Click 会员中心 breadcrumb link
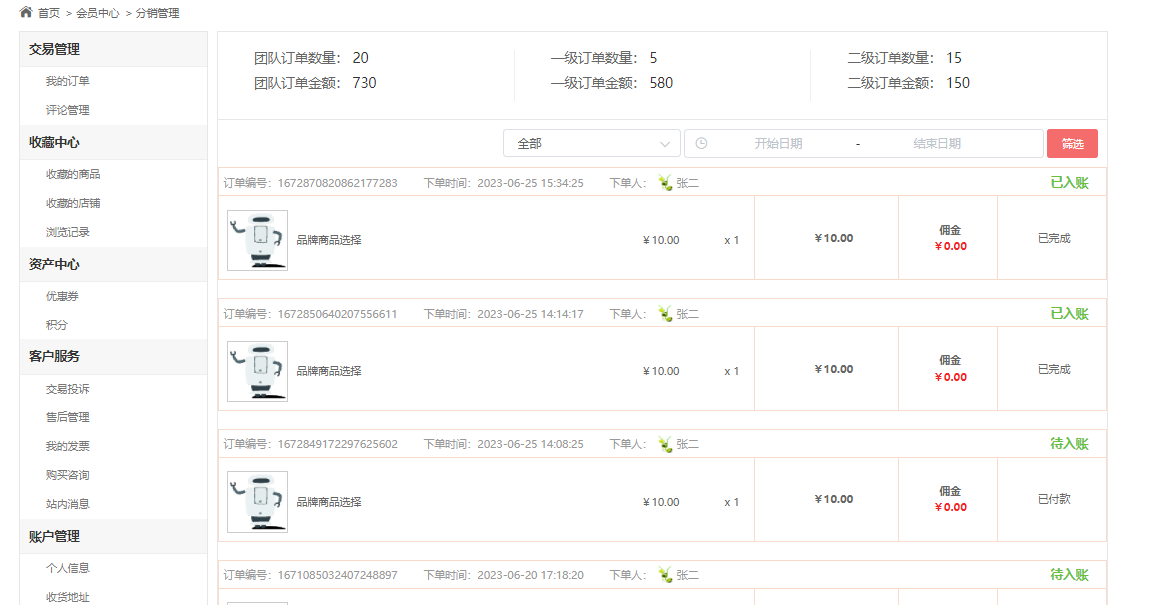This screenshot has width=1158, height=605. [x=97, y=13]
